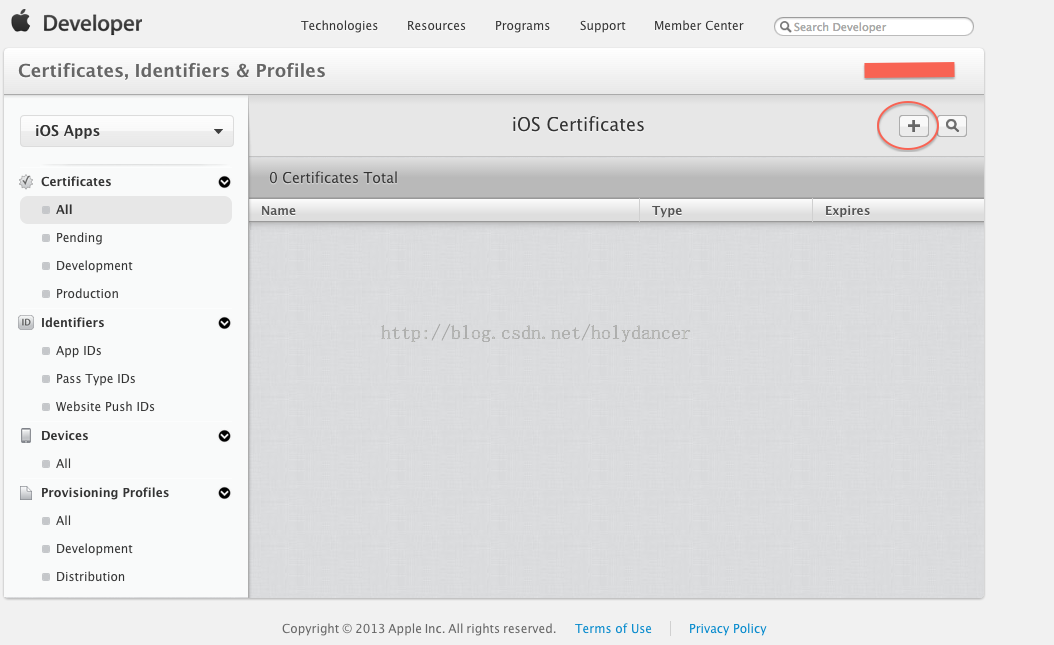This screenshot has width=1054, height=645.
Task: Open App IDs list
Action: pyautogui.click(x=79, y=351)
